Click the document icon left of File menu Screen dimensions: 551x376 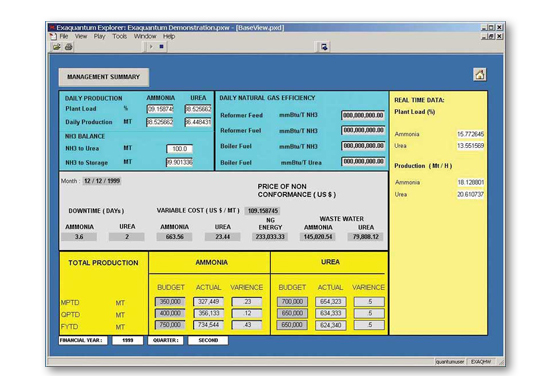[x=53, y=36]
